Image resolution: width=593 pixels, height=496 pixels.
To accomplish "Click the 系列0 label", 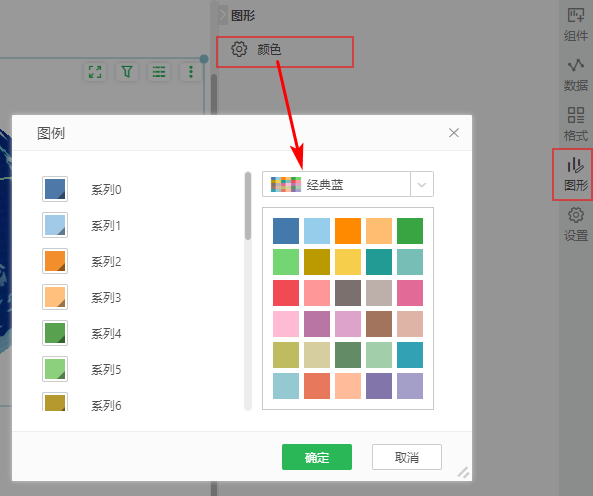I will click(x=106, y=189).
